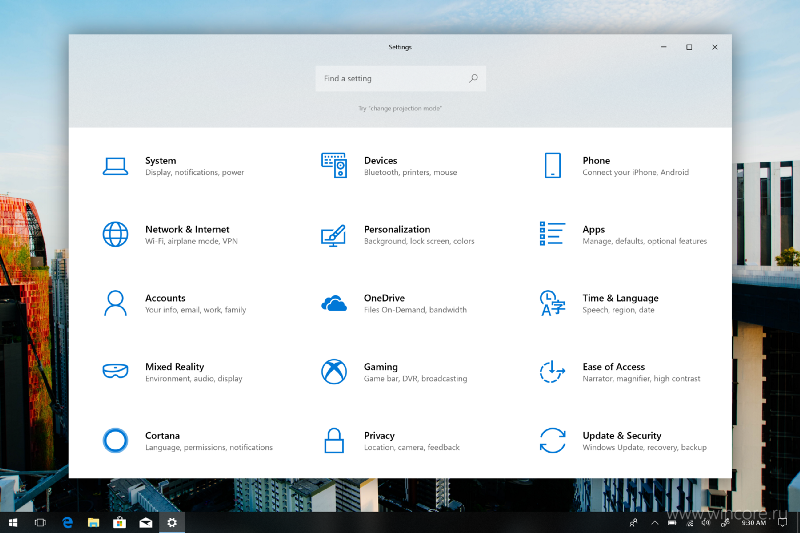The height and width of the screenshot is (533, 800).
Task: Open Accounts via the person icon
Action: pos(115,303)
